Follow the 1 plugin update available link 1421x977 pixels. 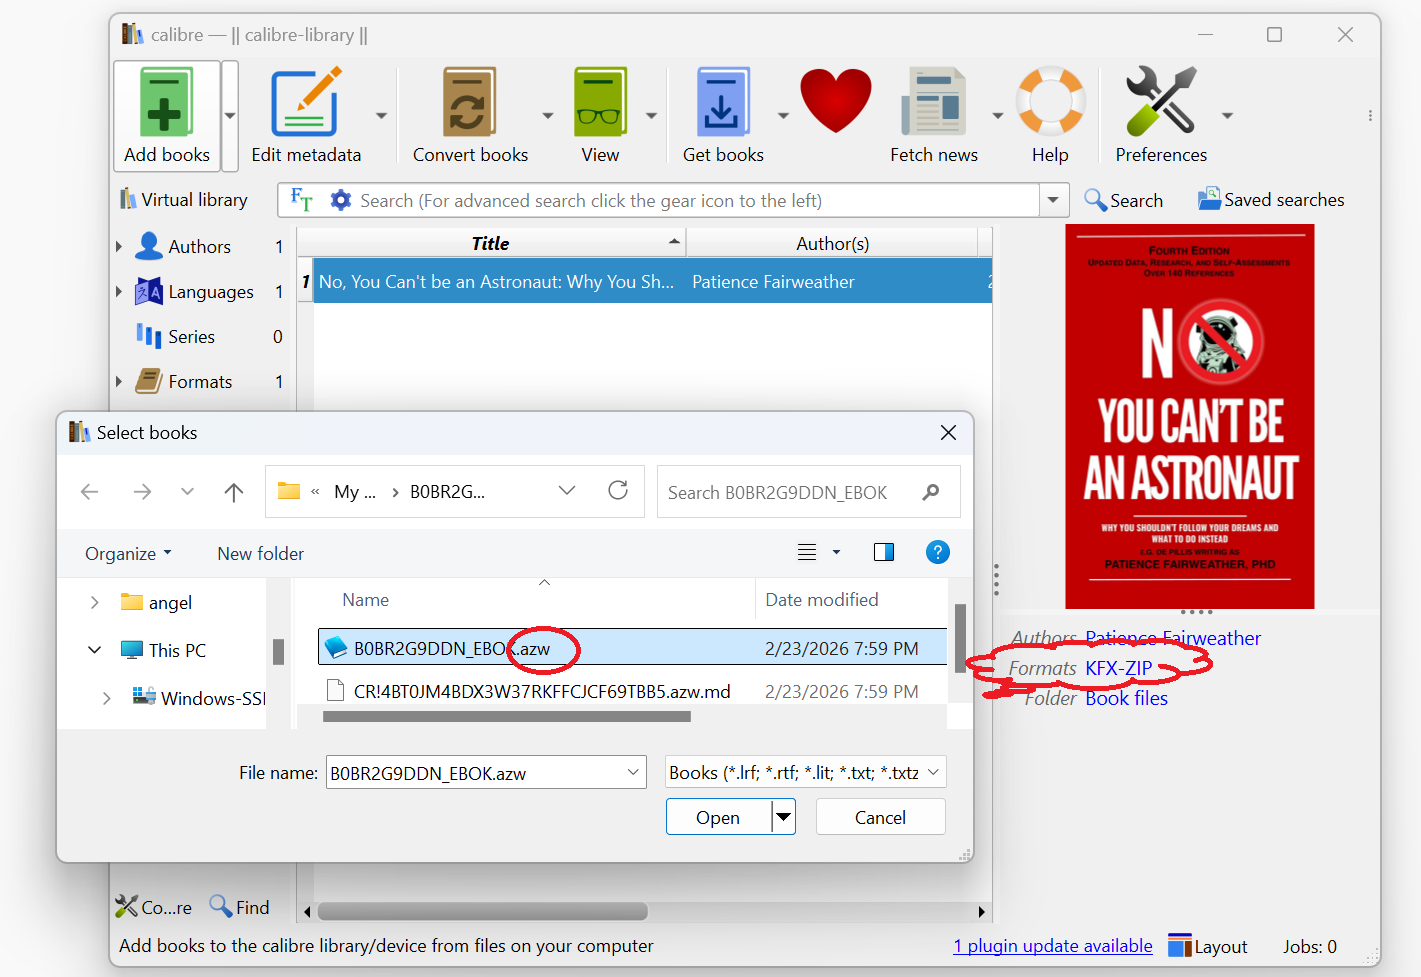point(1052,945)
